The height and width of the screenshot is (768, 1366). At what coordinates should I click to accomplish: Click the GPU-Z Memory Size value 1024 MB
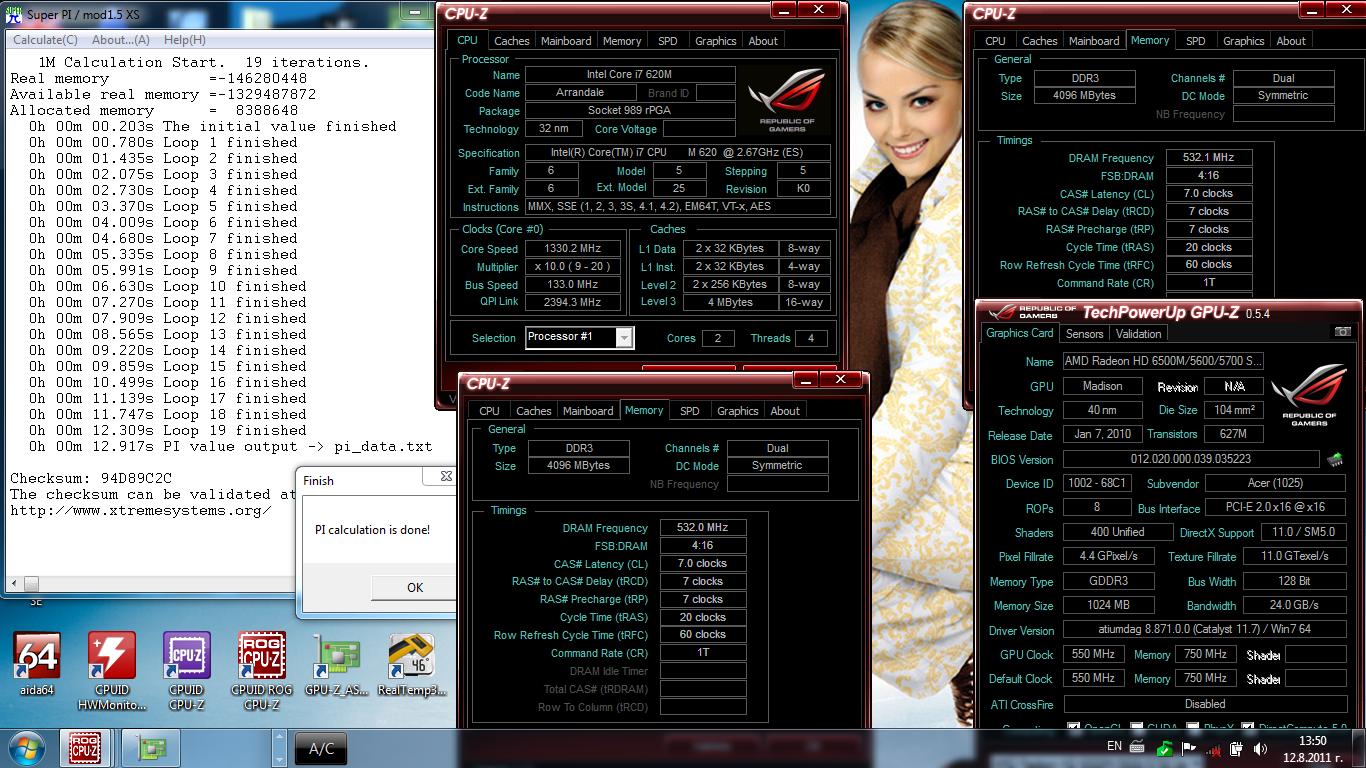[1108, 605]
